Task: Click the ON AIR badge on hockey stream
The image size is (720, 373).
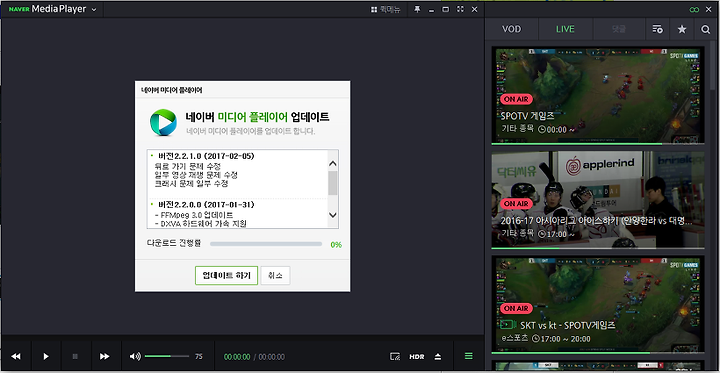Action: [x=516, y=203]
